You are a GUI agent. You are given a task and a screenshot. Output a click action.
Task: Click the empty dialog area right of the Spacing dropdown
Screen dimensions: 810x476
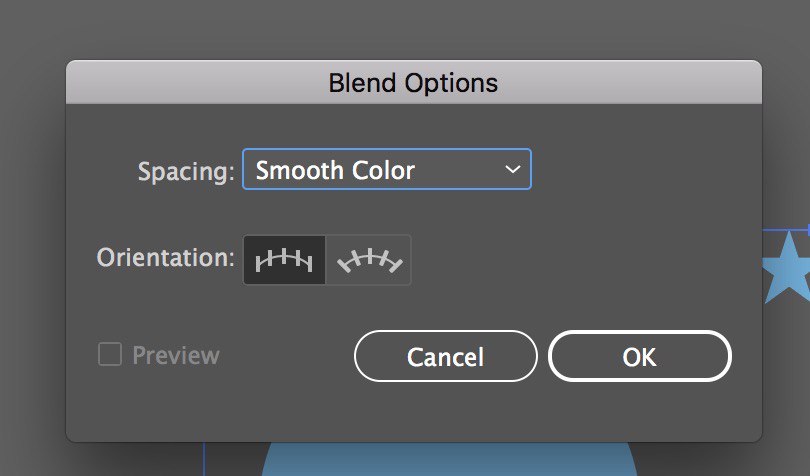(x=646, y=169)
